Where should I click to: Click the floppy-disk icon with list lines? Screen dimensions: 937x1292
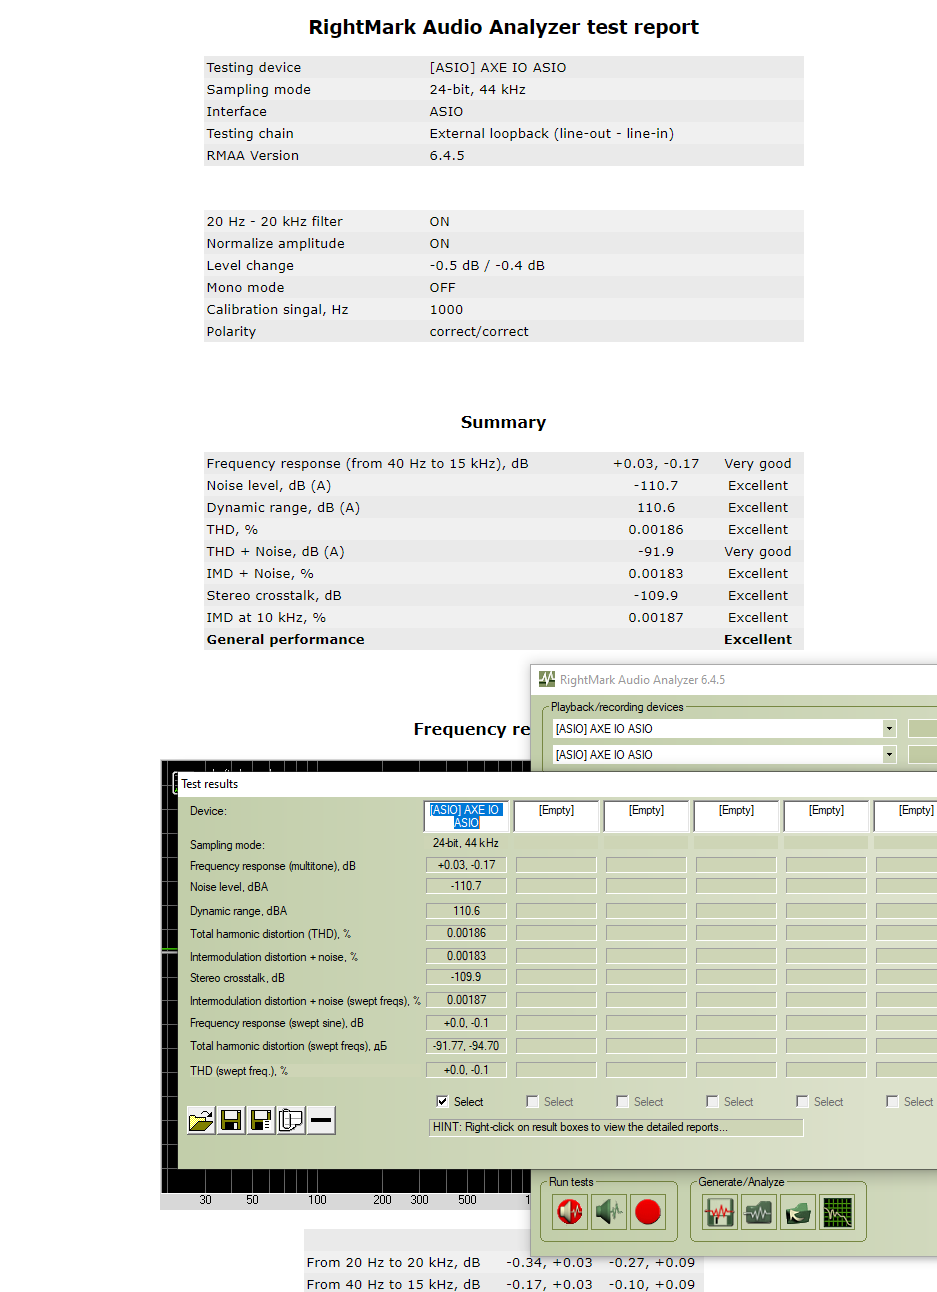pyautogui.click(x=261, y=1120)
